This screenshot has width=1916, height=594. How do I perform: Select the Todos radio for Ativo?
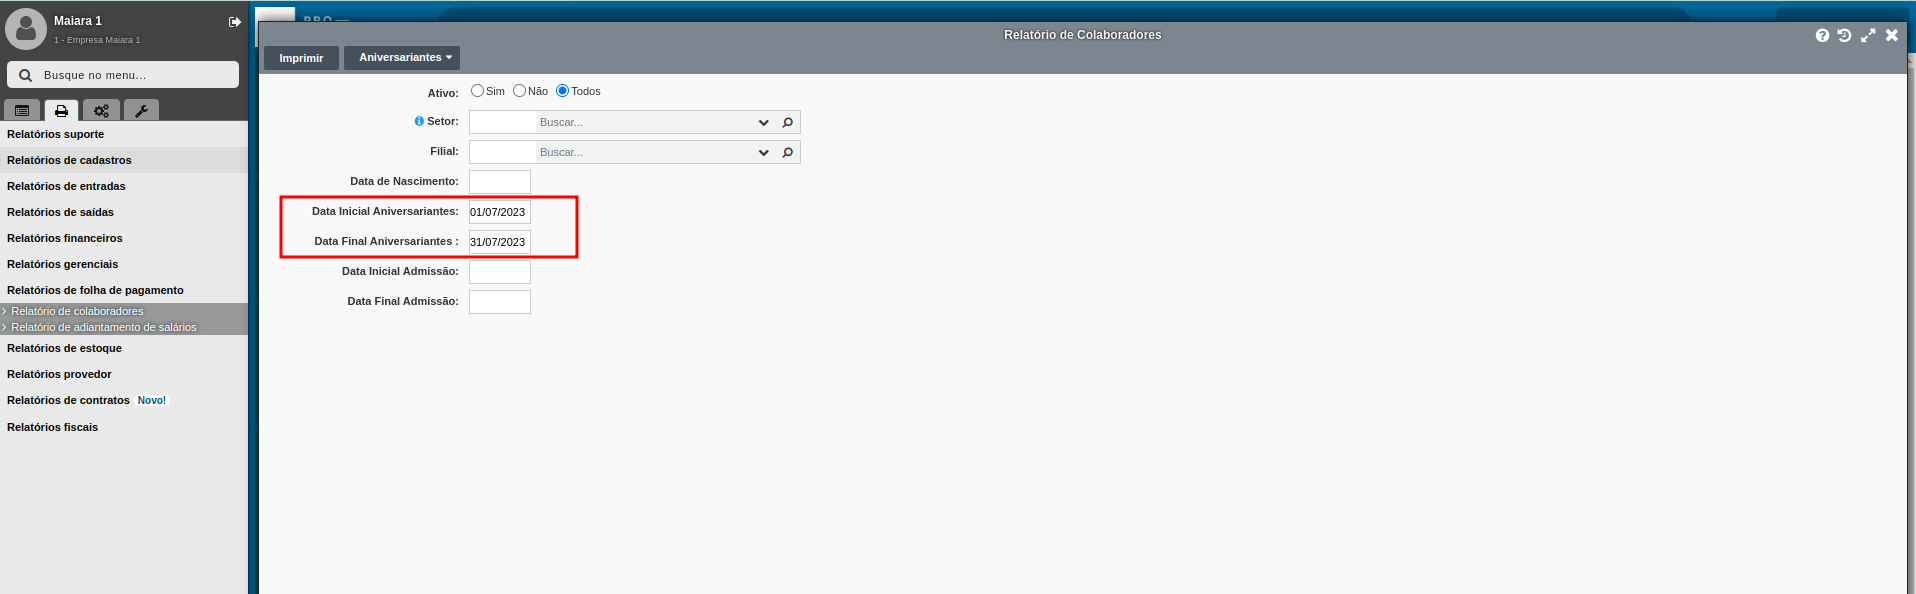click(562, 91)
